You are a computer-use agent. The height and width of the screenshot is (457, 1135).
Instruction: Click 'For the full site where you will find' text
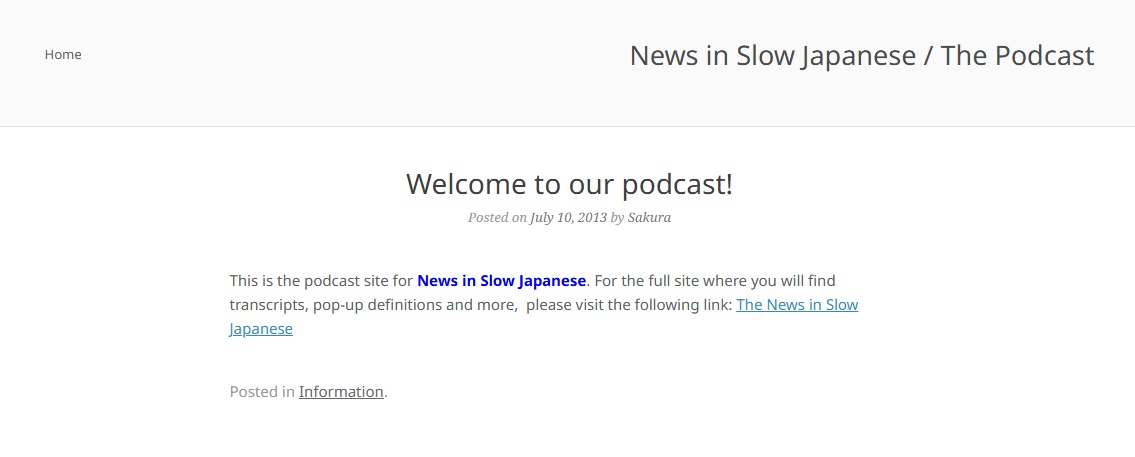click(714, 281)
